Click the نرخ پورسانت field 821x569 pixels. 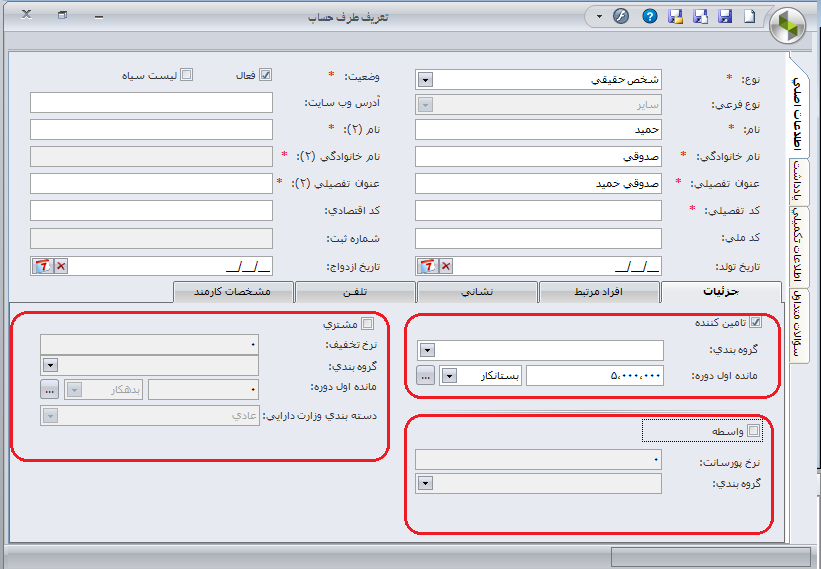(x=538, y=460)
